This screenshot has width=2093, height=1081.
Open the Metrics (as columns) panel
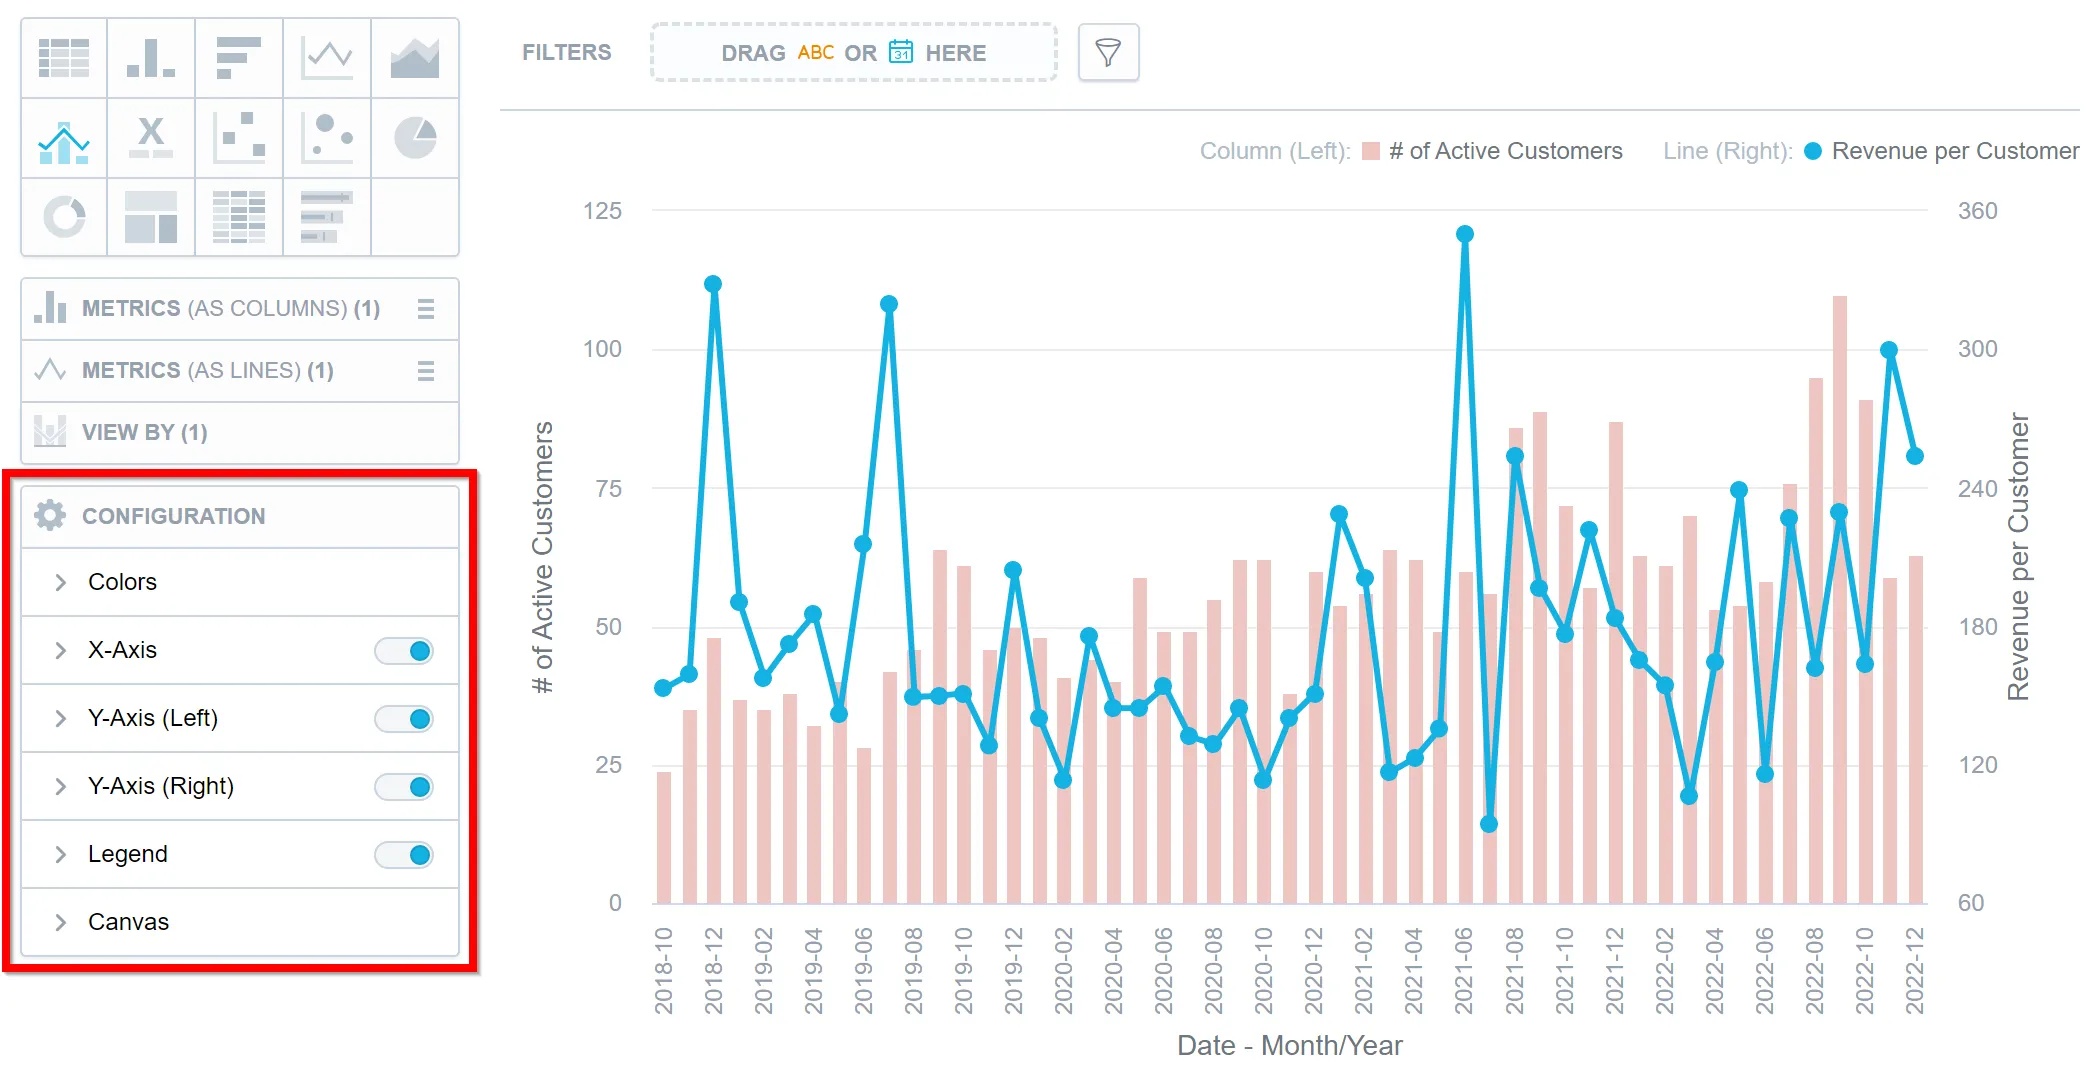pos(230,309)
